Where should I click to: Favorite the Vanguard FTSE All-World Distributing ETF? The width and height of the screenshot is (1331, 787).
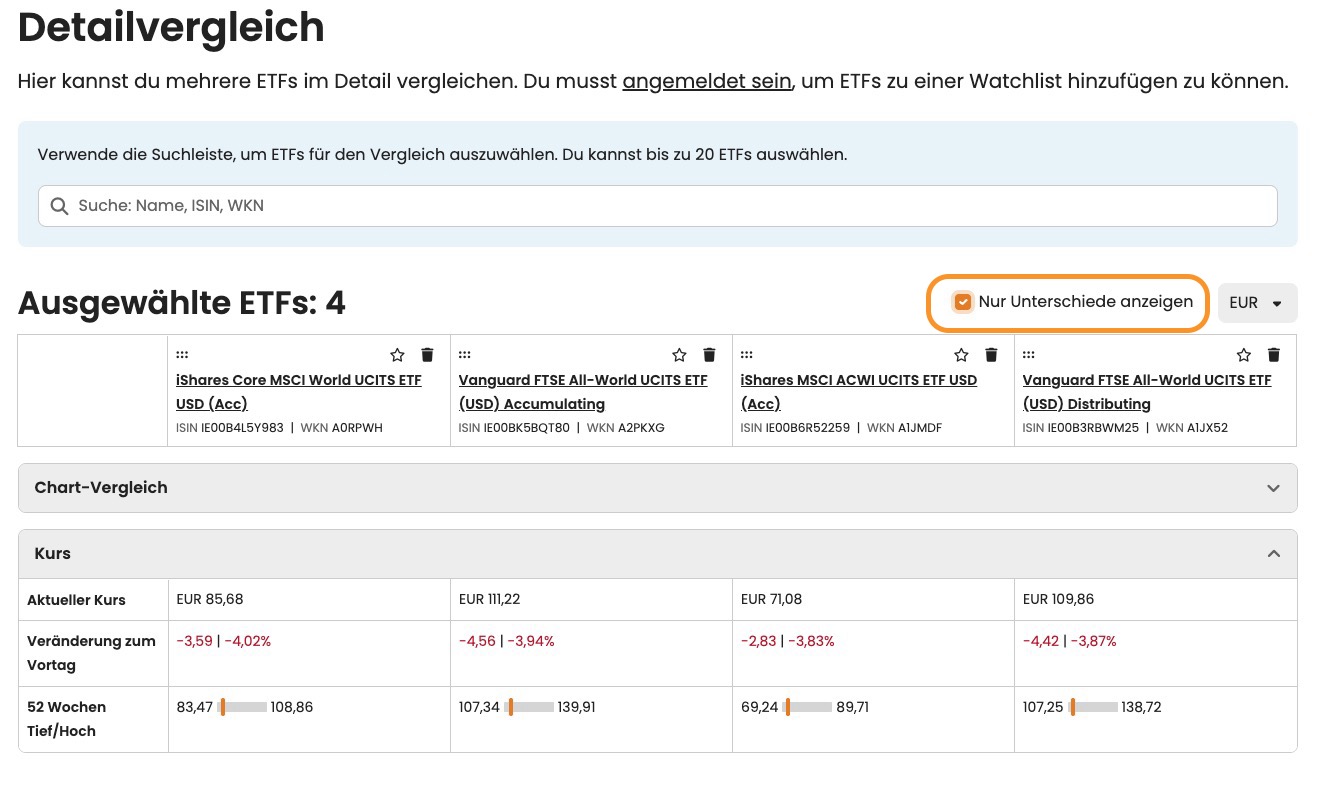tap(1243, 355)
